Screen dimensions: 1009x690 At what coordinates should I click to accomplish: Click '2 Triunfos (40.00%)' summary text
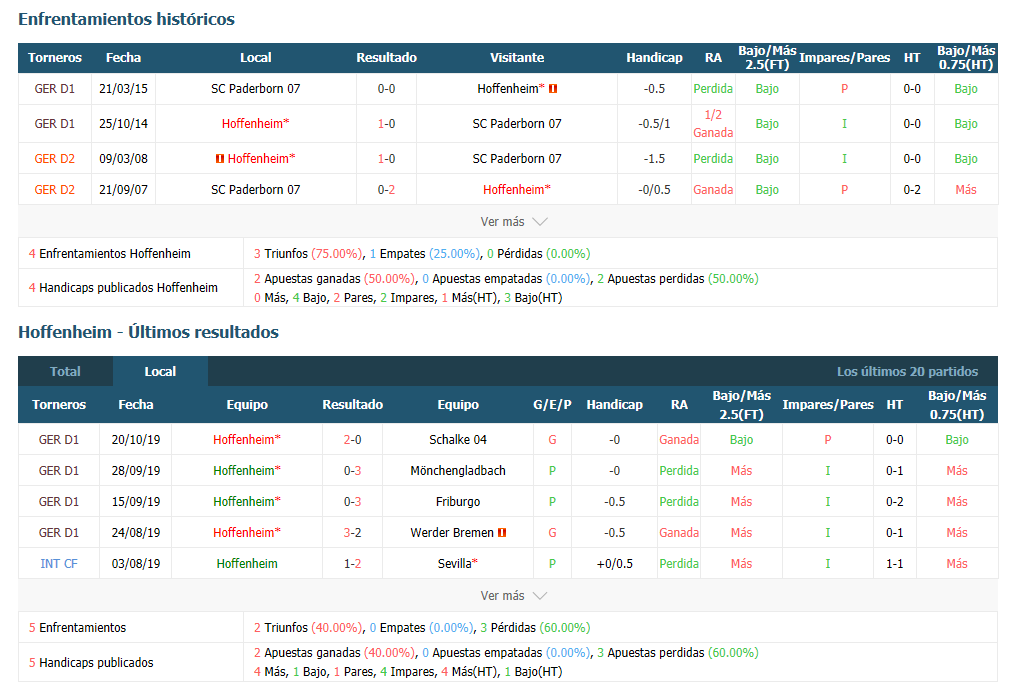(309, 628)
